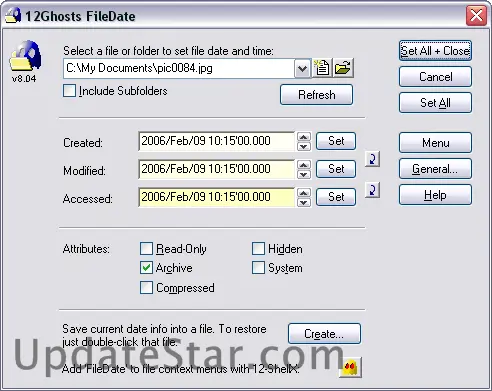
Task: Set the Accessed date
Action: pos(336,197)
